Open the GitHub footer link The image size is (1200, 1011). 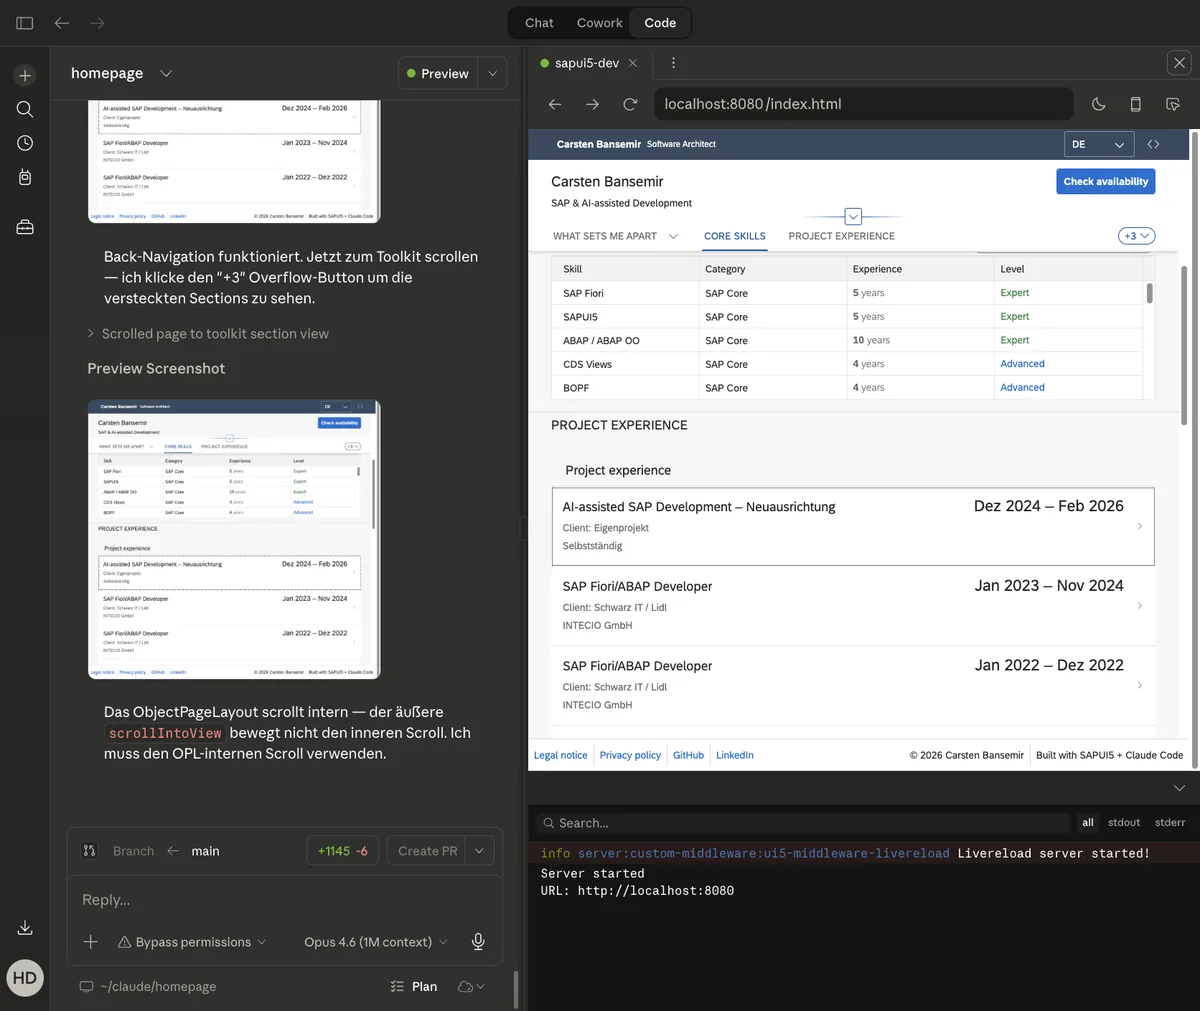coord(688,755)
